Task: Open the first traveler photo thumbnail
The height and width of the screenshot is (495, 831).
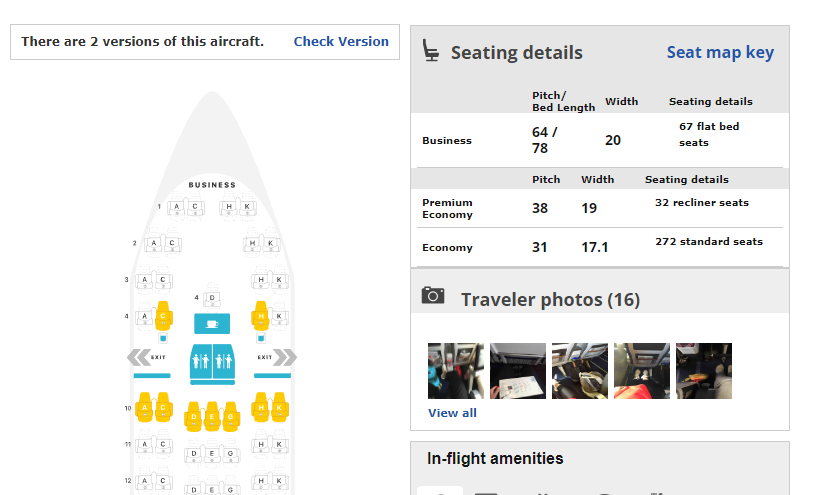Action: pyautogui.click(x=455, y=371)
